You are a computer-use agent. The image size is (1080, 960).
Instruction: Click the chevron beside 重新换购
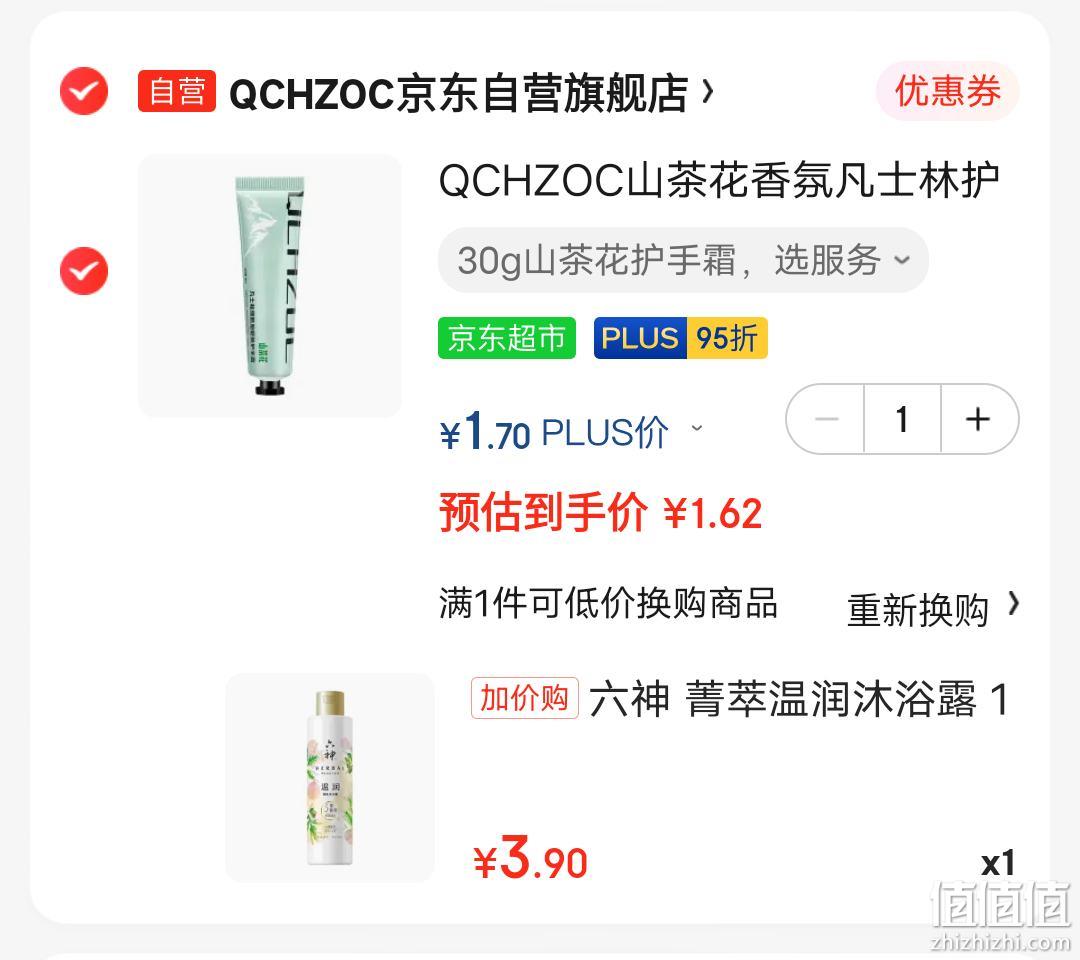tap(1012, 603)
